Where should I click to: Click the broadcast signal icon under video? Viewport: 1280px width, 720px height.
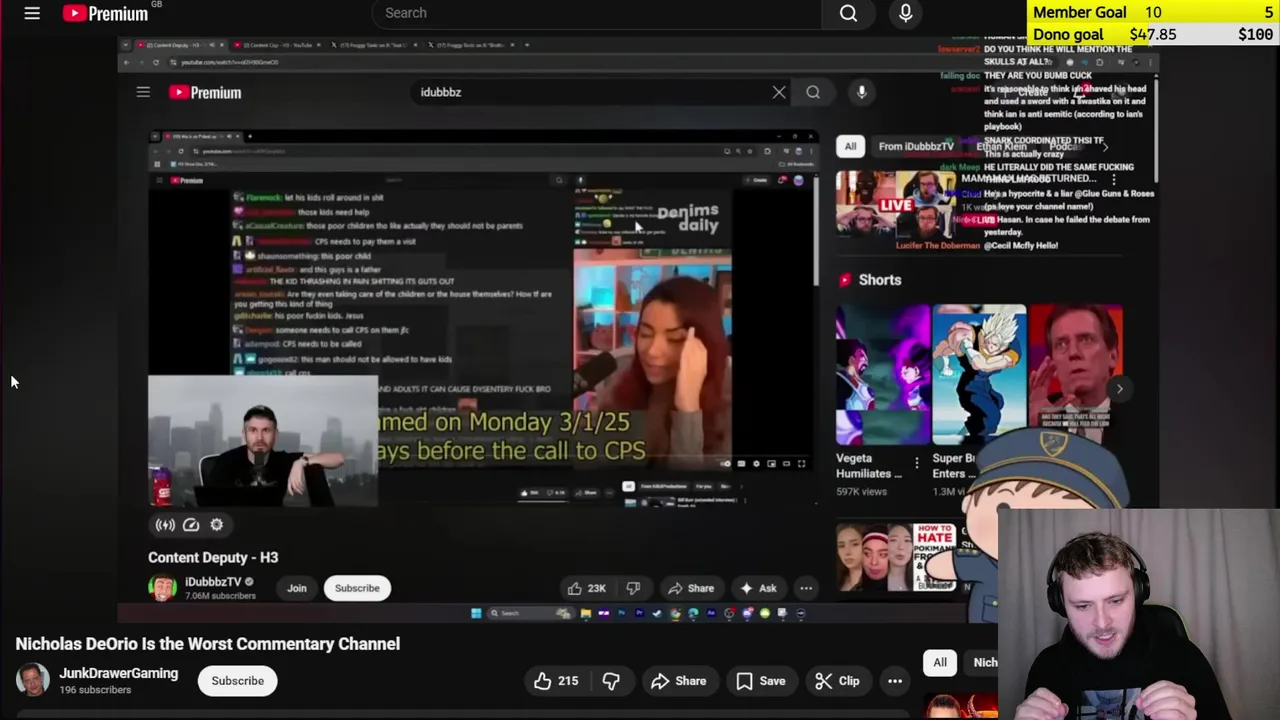165,525
